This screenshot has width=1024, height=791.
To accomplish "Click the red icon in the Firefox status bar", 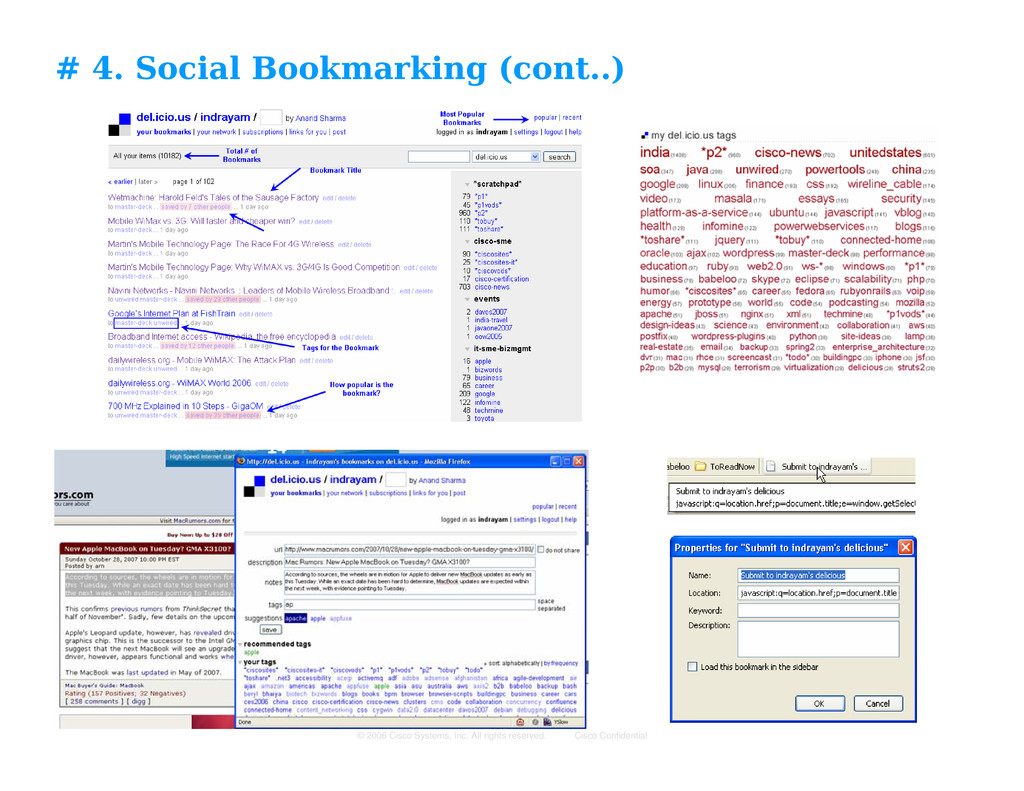I will coord(520,722).
